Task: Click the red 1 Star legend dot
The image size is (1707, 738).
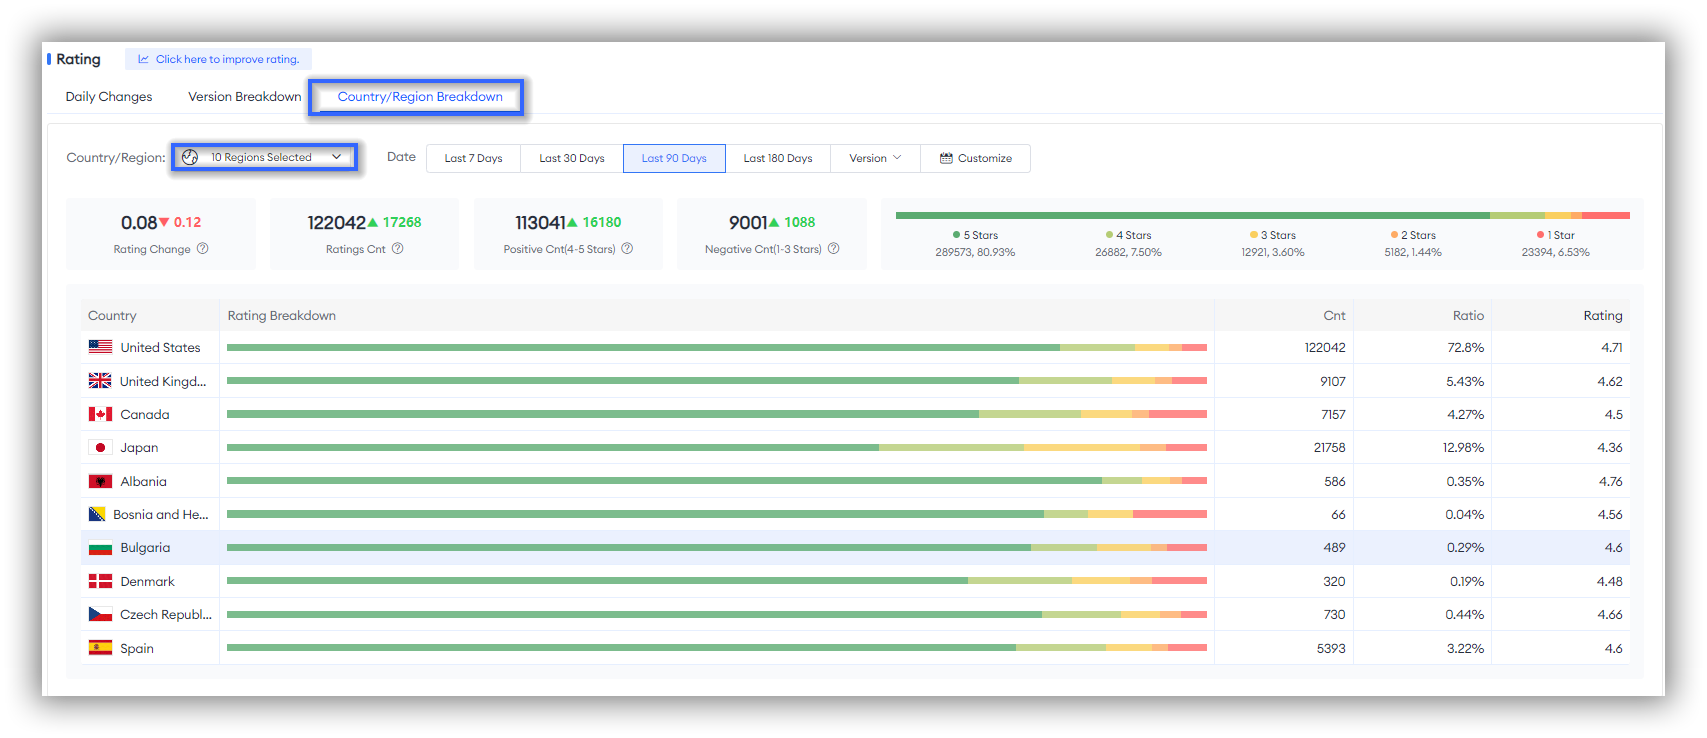Action: tap(1540, 235)
